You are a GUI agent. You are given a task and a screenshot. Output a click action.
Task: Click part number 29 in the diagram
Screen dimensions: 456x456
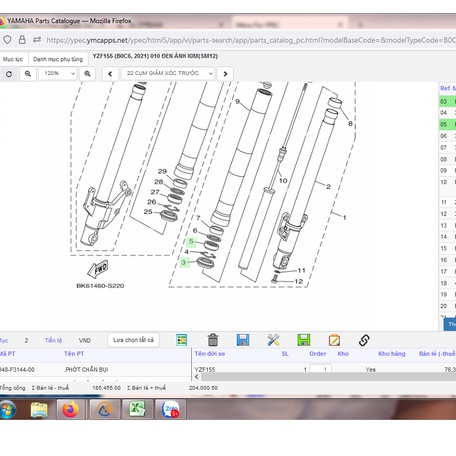pos(162,171)
